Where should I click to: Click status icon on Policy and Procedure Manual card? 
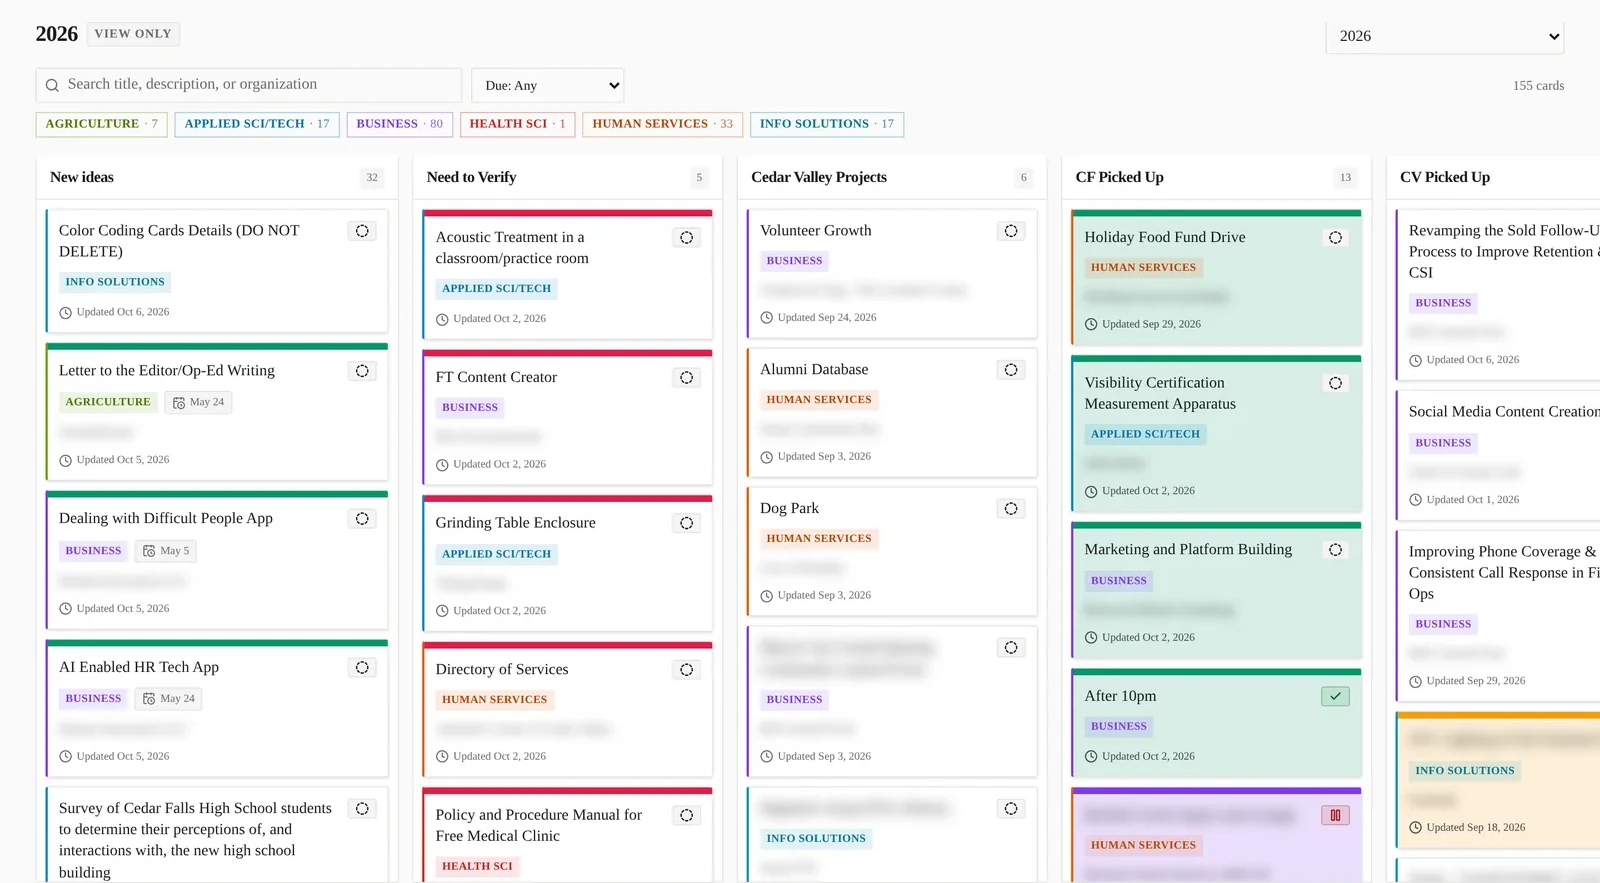(x=686, y=816)
